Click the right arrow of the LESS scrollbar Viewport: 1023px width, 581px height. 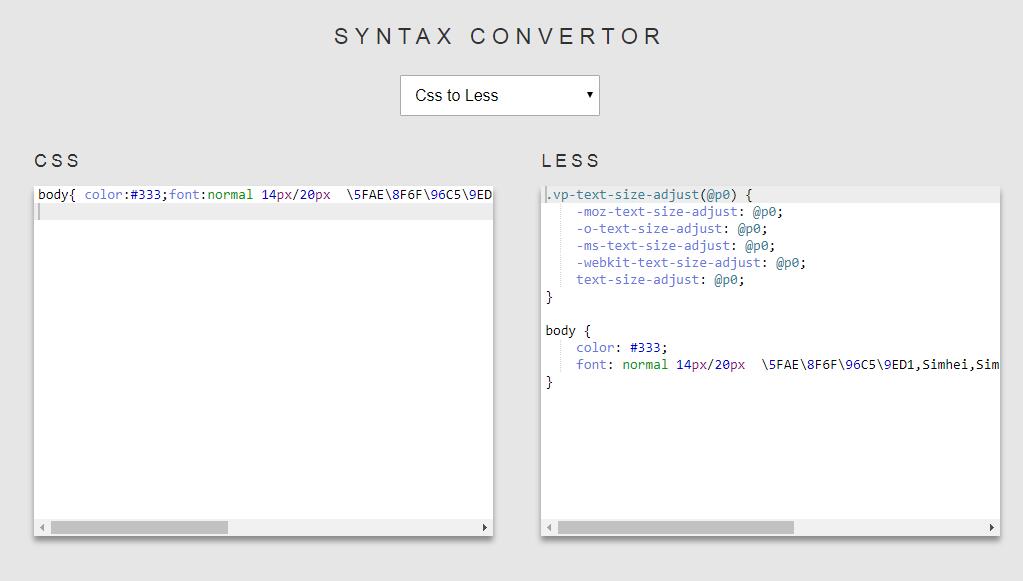tap(992, 527)
